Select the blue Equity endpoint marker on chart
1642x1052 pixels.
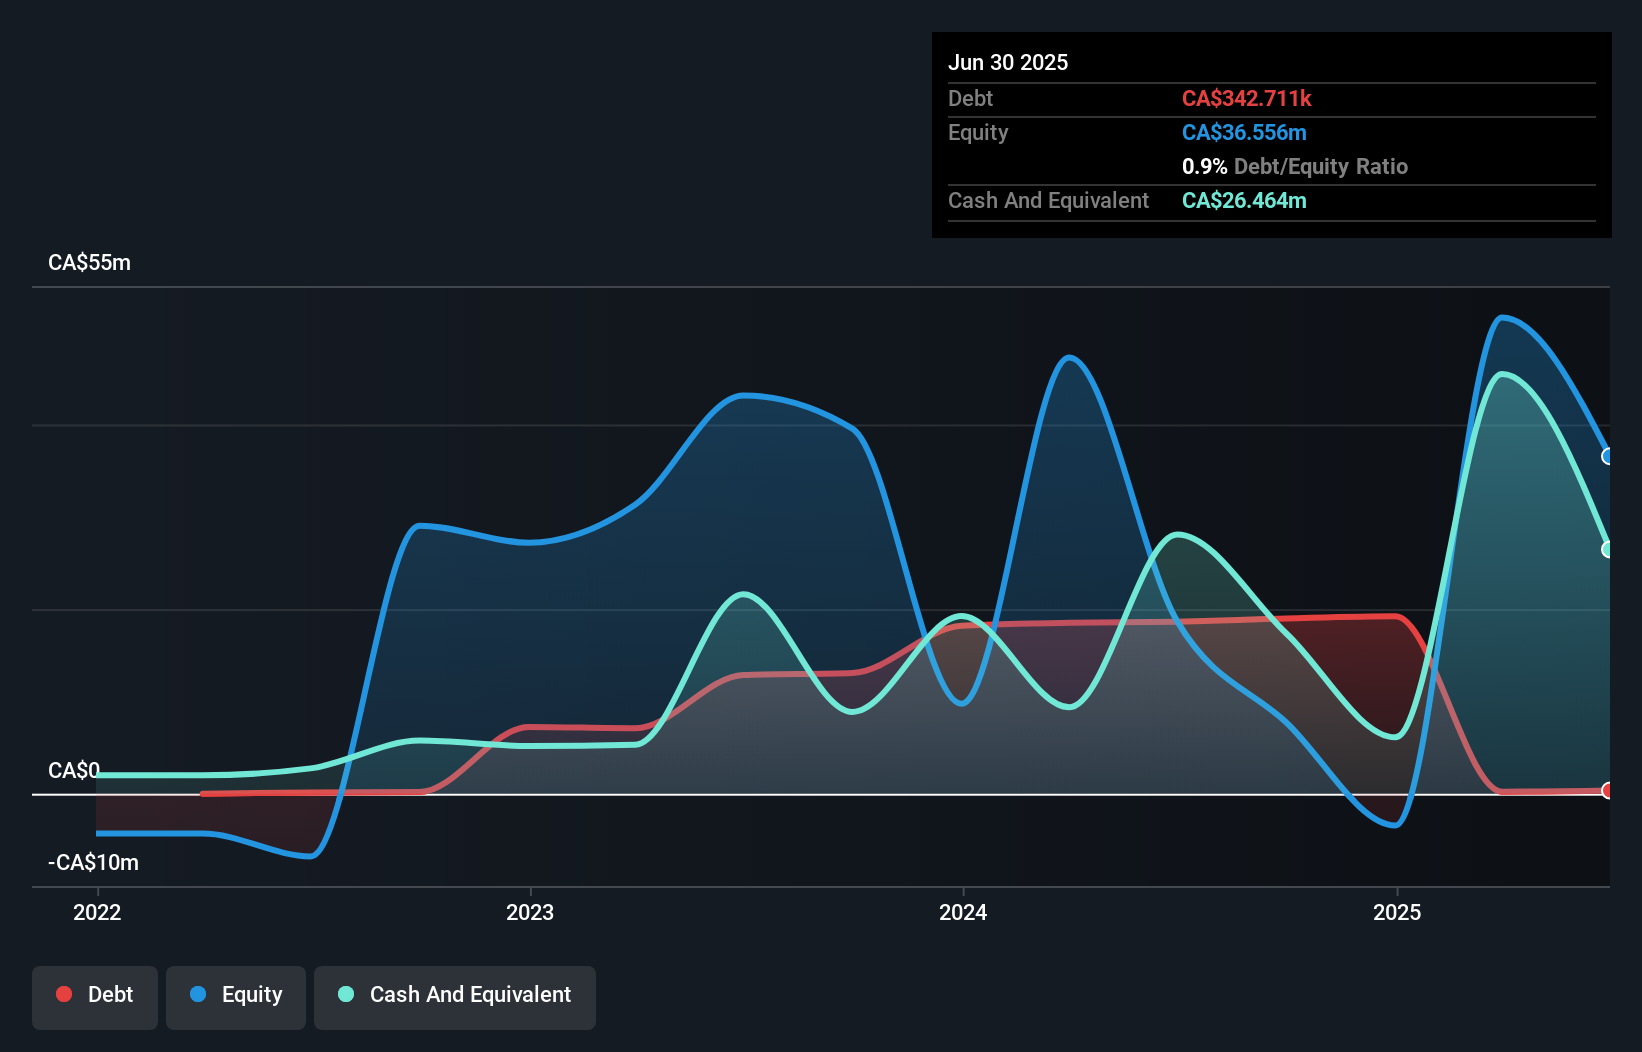(x=1609, y=456)
